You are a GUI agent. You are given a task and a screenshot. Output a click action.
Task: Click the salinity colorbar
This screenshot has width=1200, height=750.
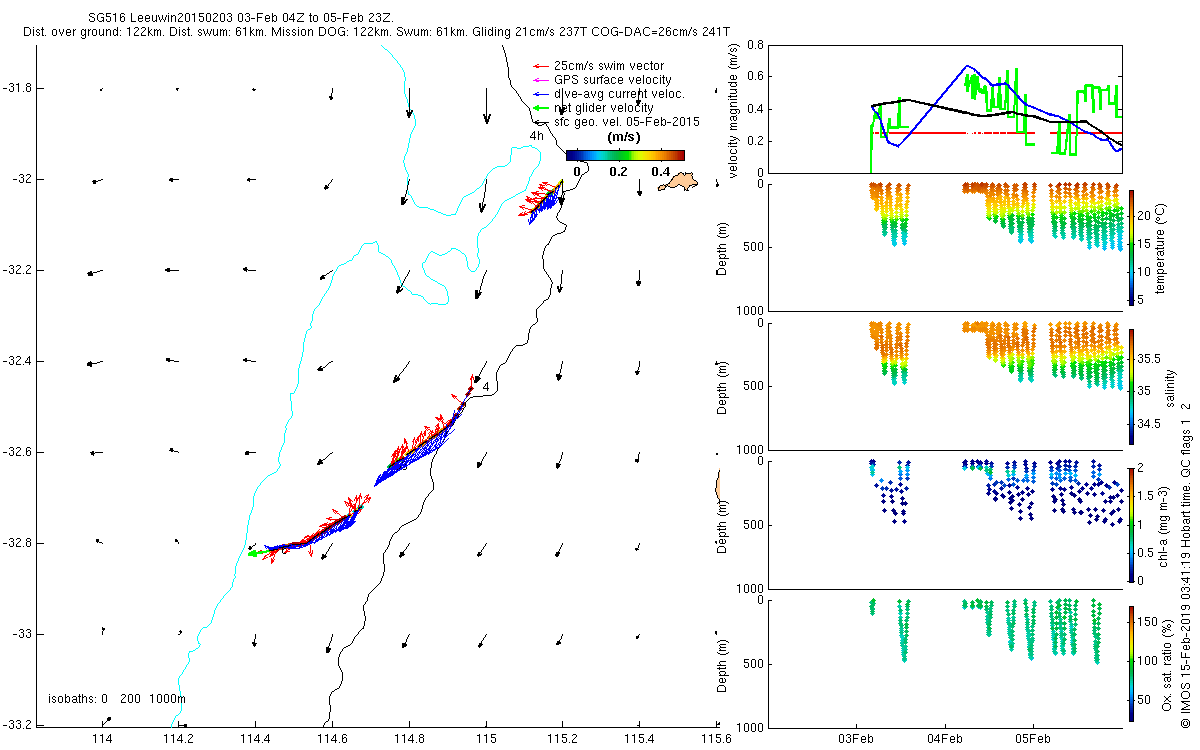click(x=1131, y=385)
